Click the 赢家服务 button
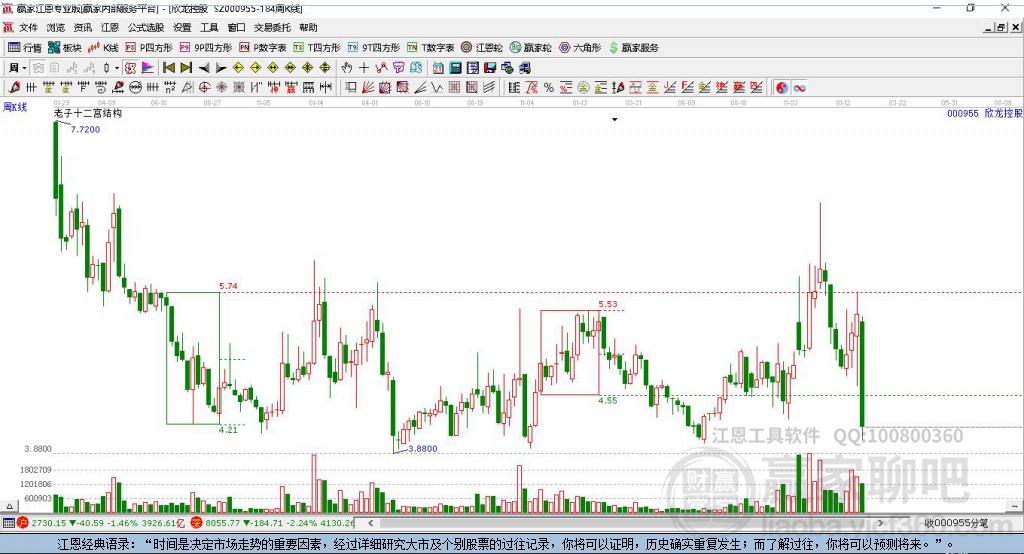 coord(633,48)
